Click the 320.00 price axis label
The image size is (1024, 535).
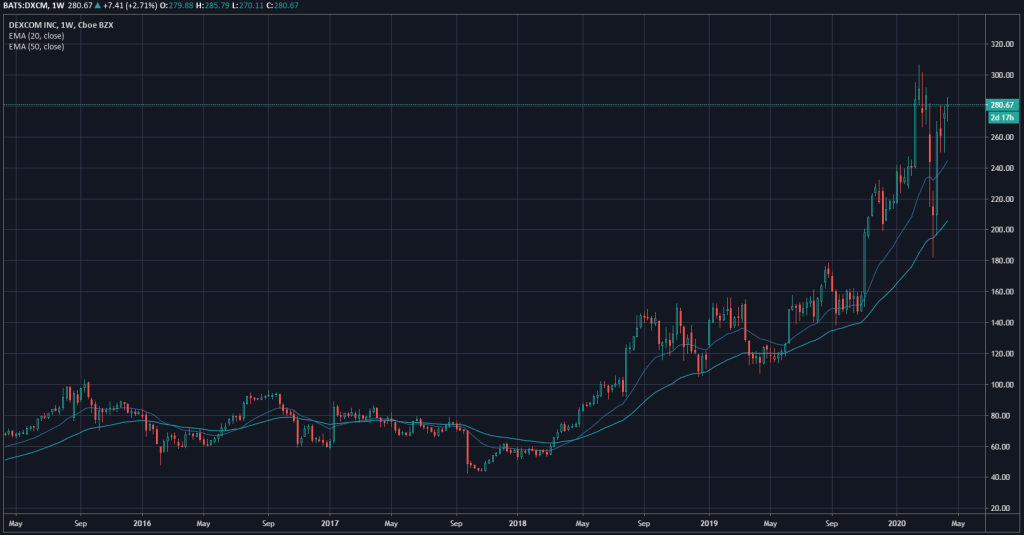[x=1001, y=45]
